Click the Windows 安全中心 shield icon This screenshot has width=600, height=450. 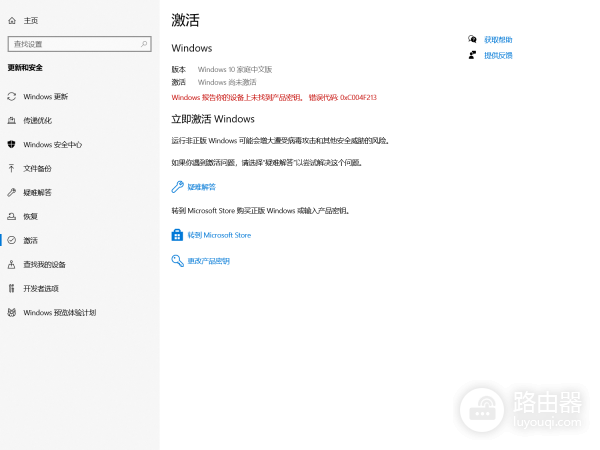(12, 144)
